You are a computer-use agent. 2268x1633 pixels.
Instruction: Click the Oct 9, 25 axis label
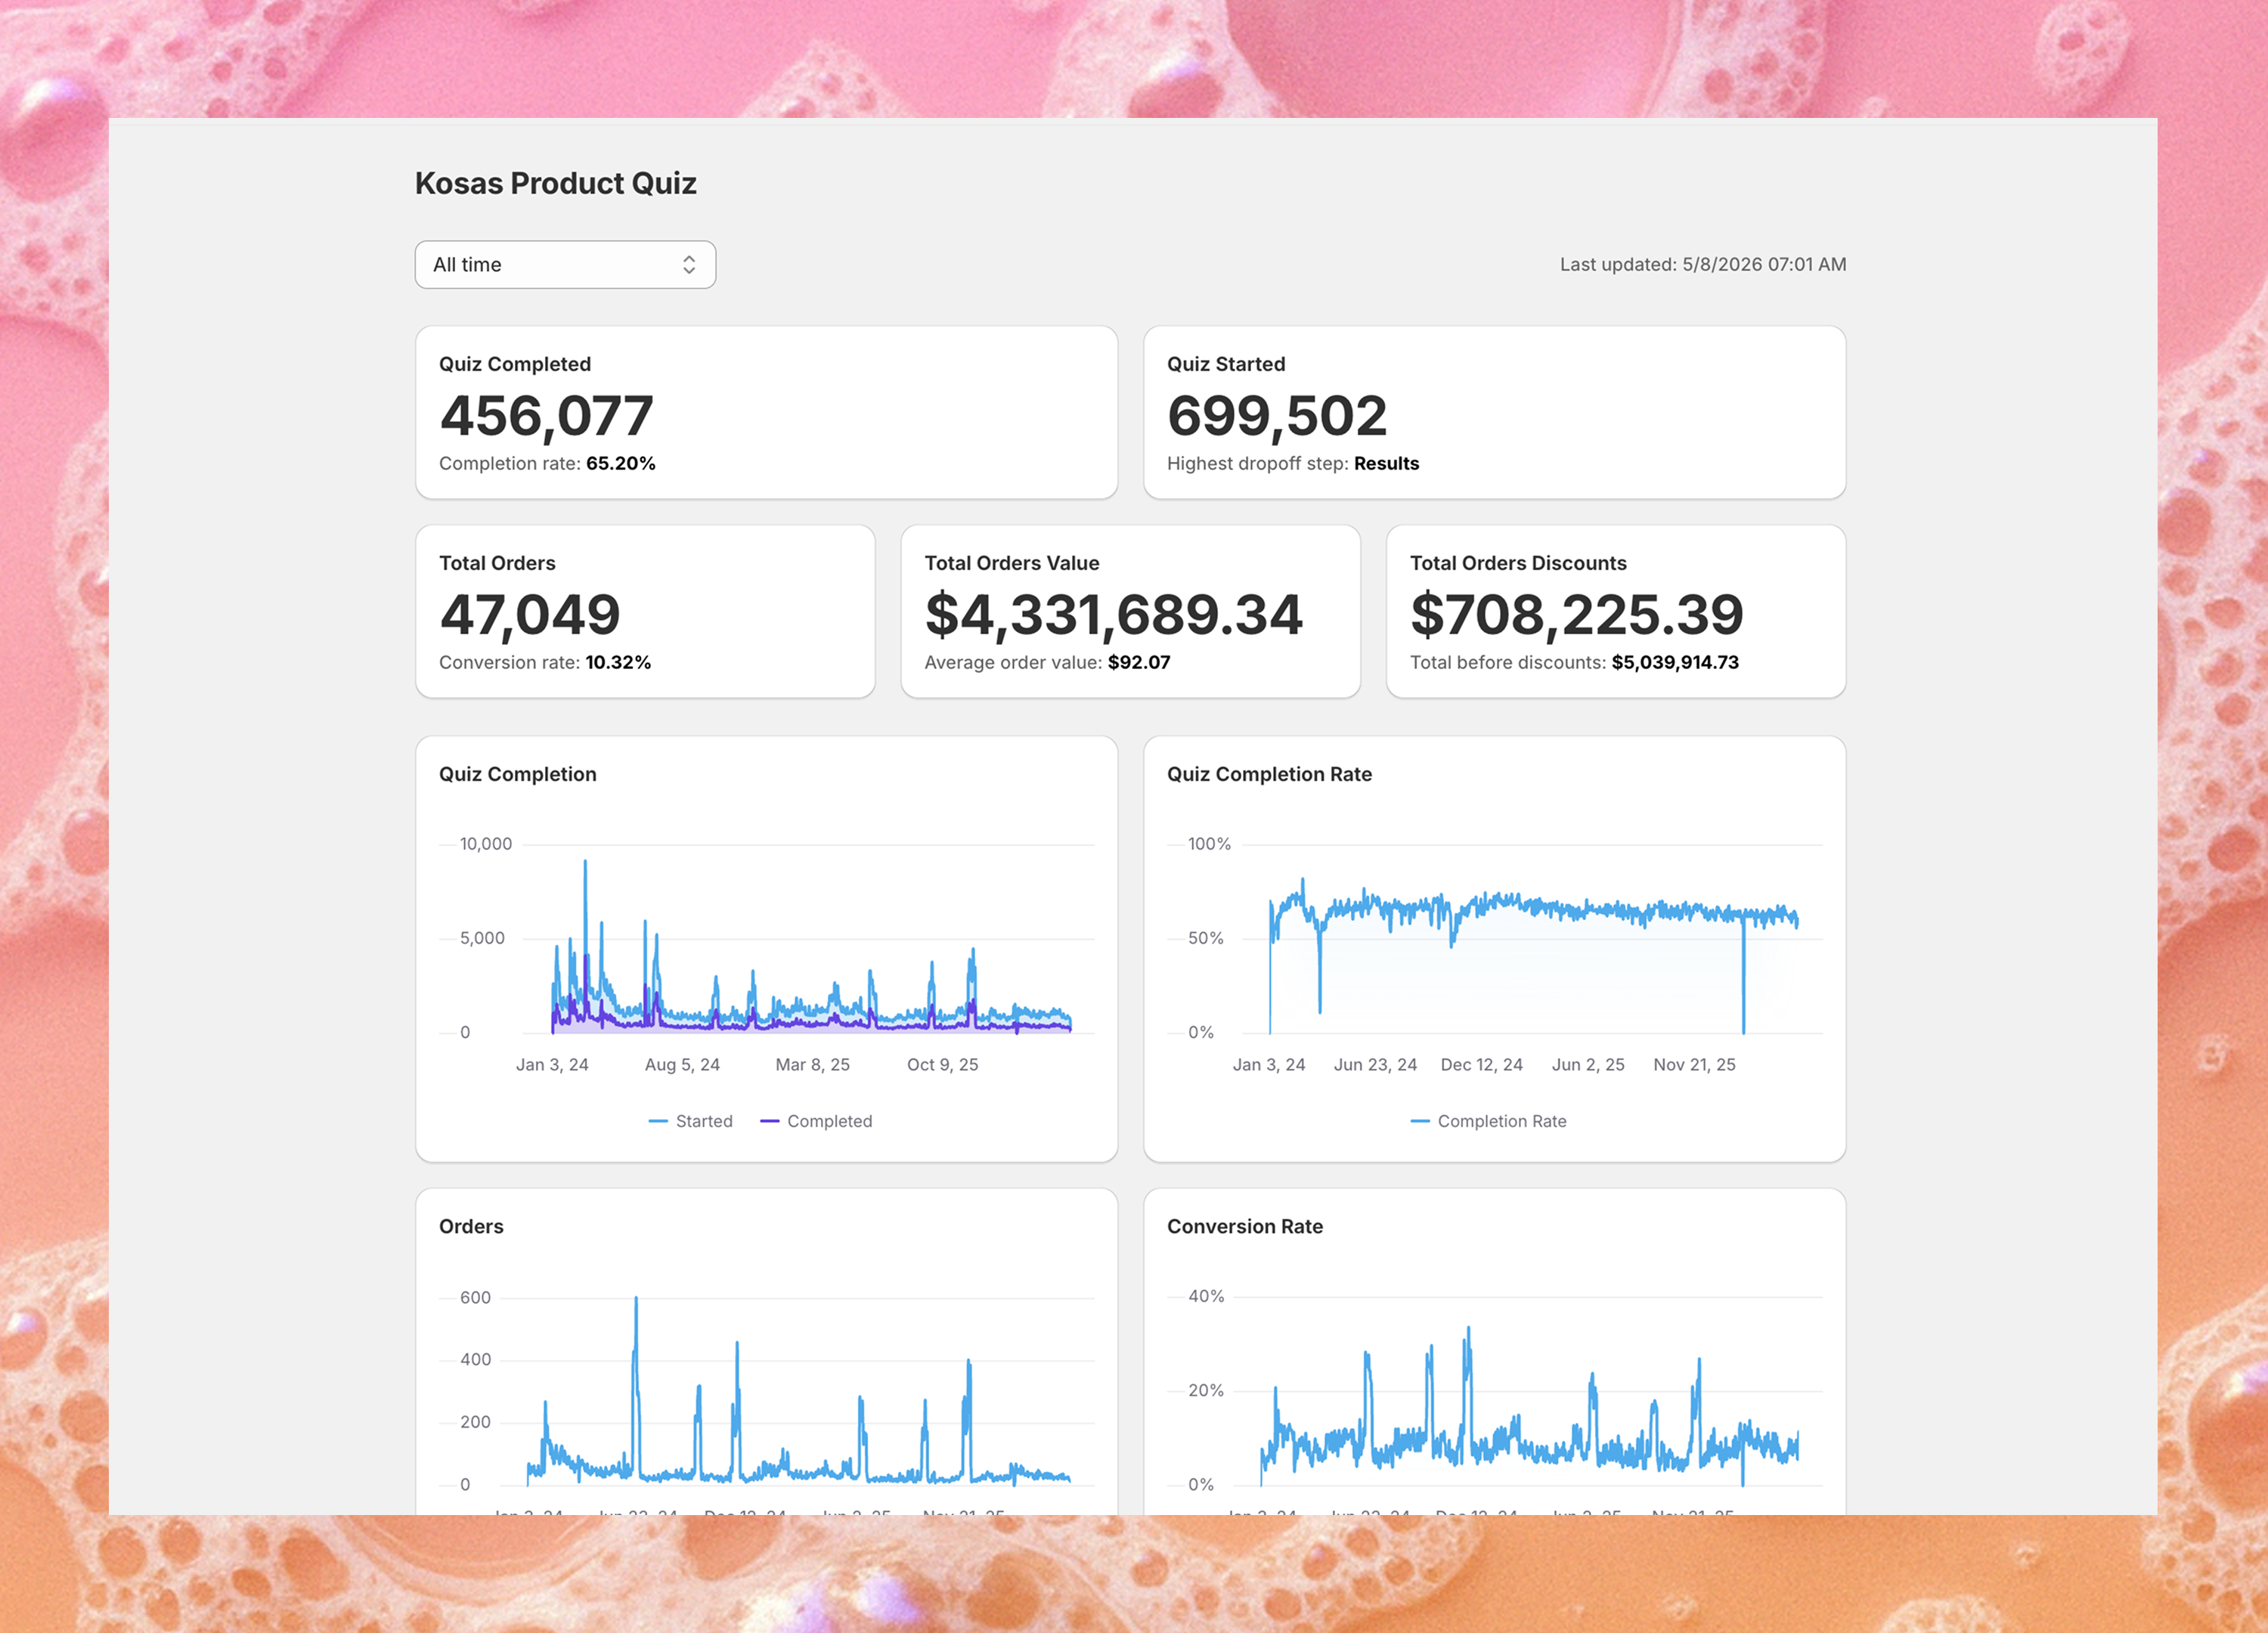(943, 1065)
